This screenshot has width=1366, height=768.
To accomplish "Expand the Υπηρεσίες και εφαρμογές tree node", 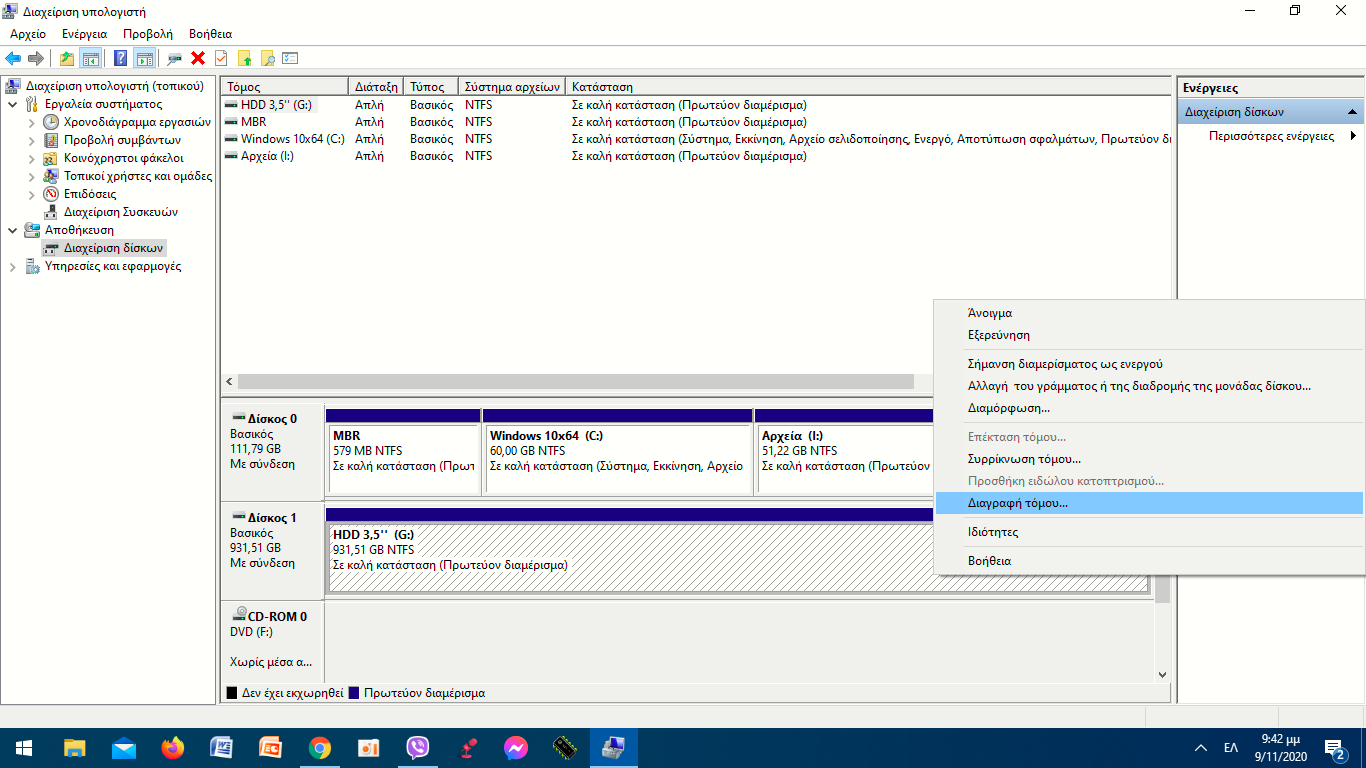I will 12,267.
